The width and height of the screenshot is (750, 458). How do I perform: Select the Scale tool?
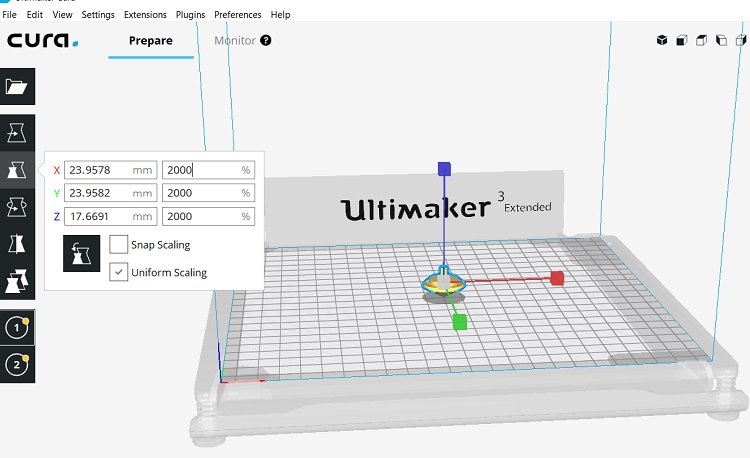(17, 170)
